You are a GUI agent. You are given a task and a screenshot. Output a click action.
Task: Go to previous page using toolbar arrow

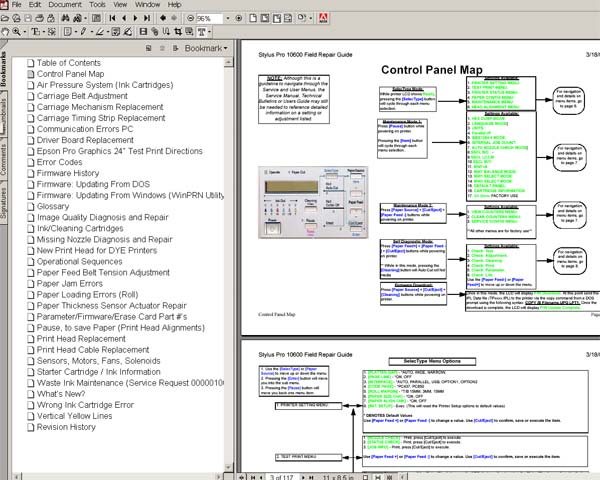(x=124, y=18)
